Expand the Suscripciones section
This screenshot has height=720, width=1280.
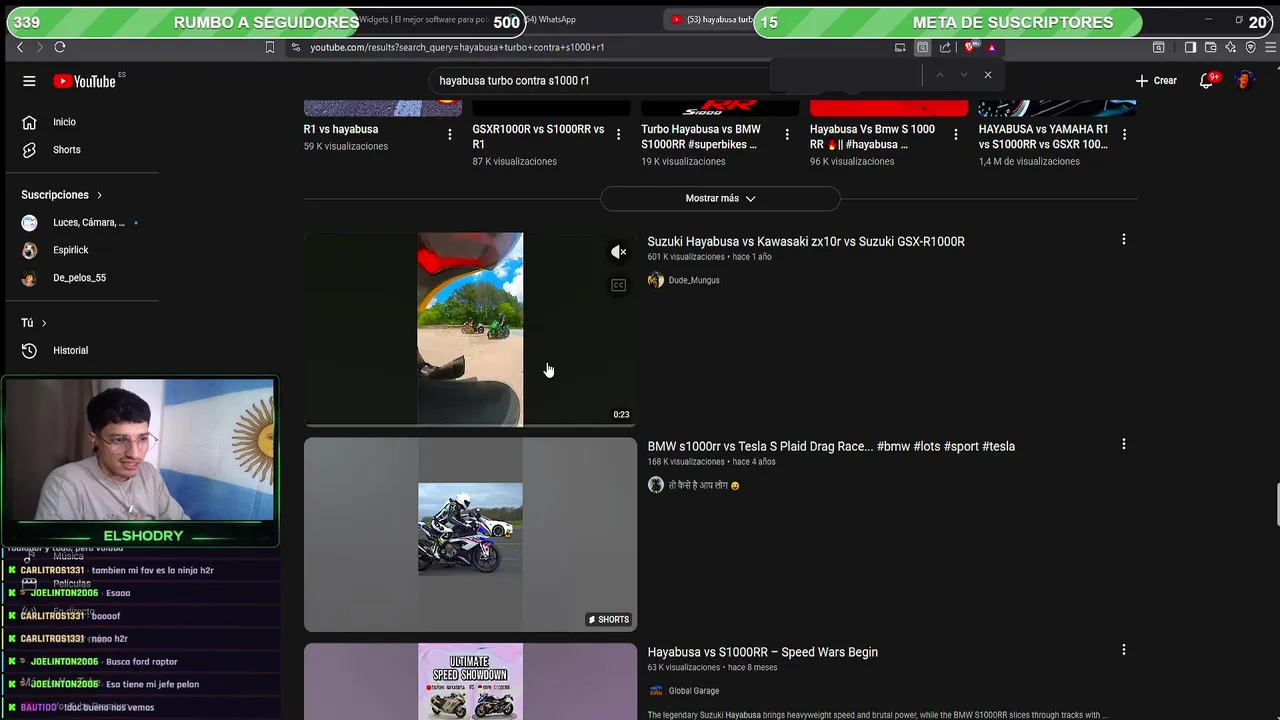(62, 195)
